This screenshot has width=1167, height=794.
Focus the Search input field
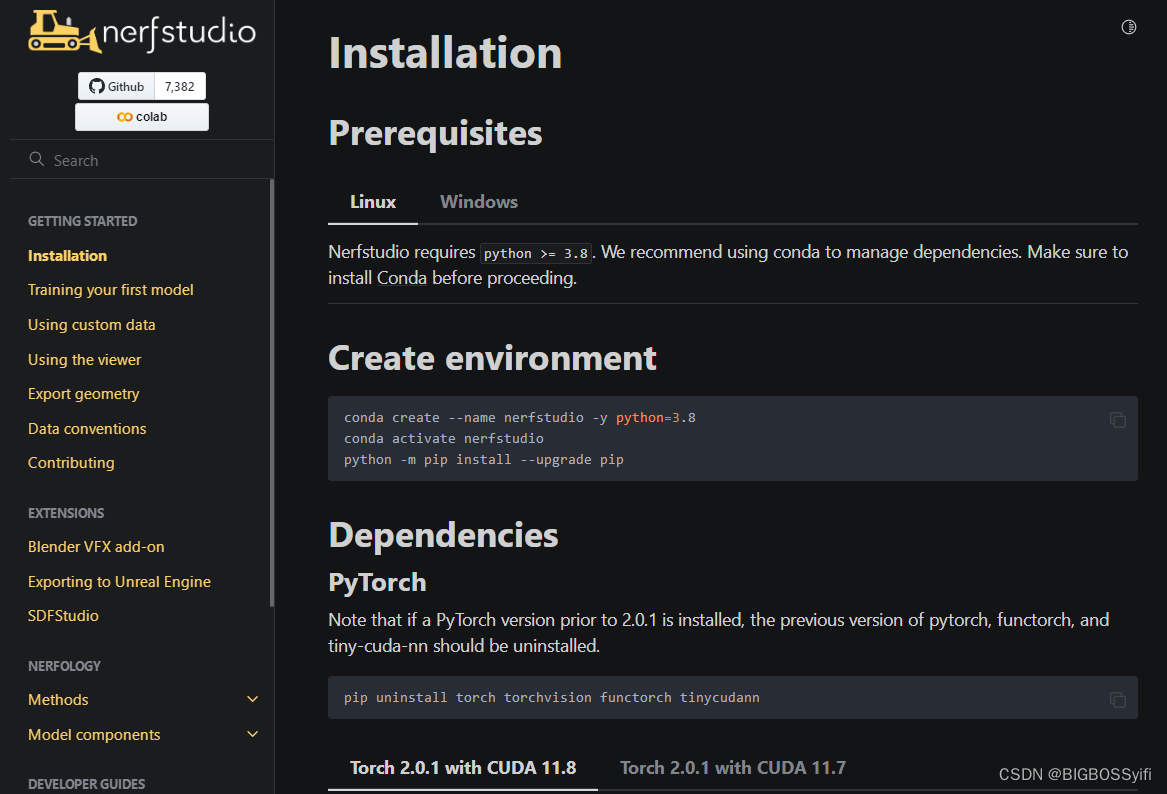[141, 160]
